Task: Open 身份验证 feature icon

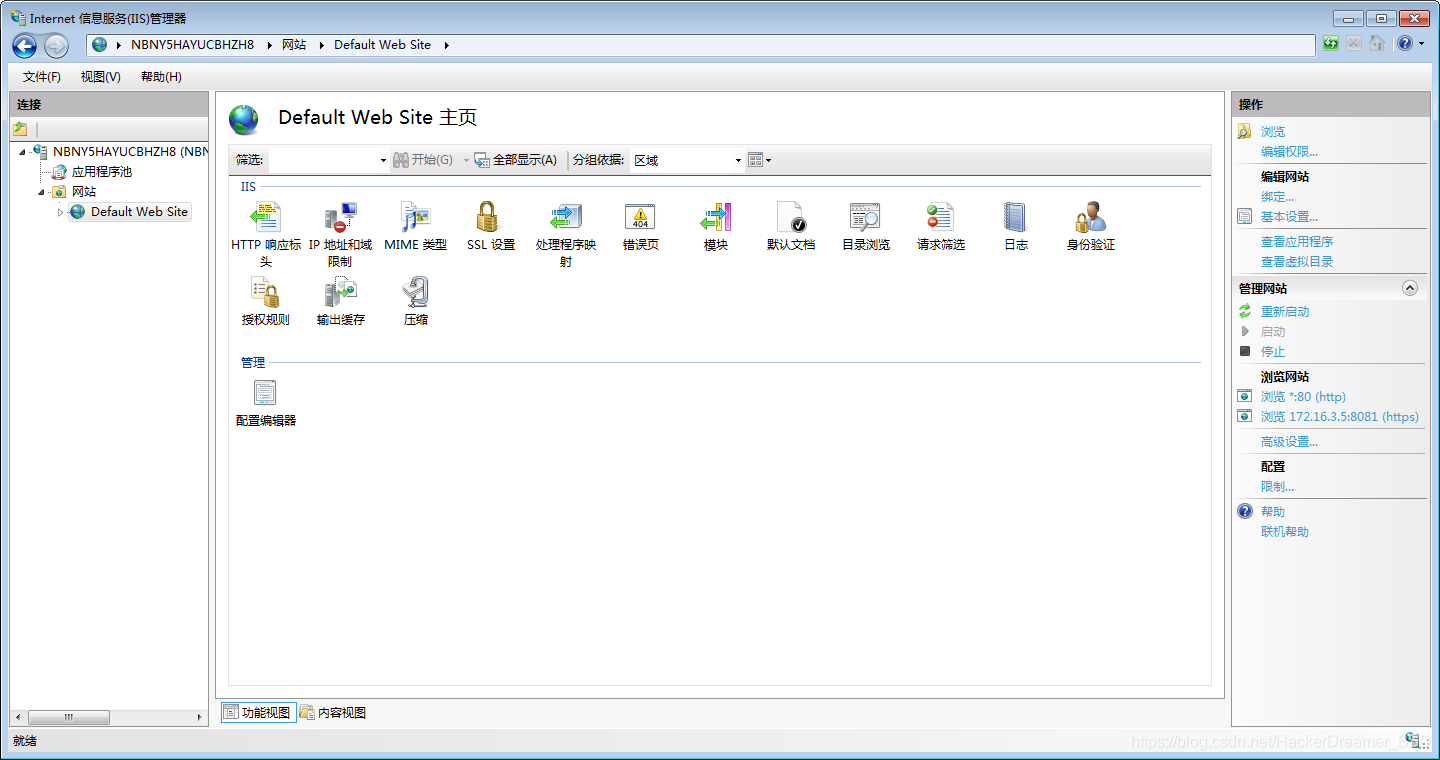Action: pos(1090,218)
